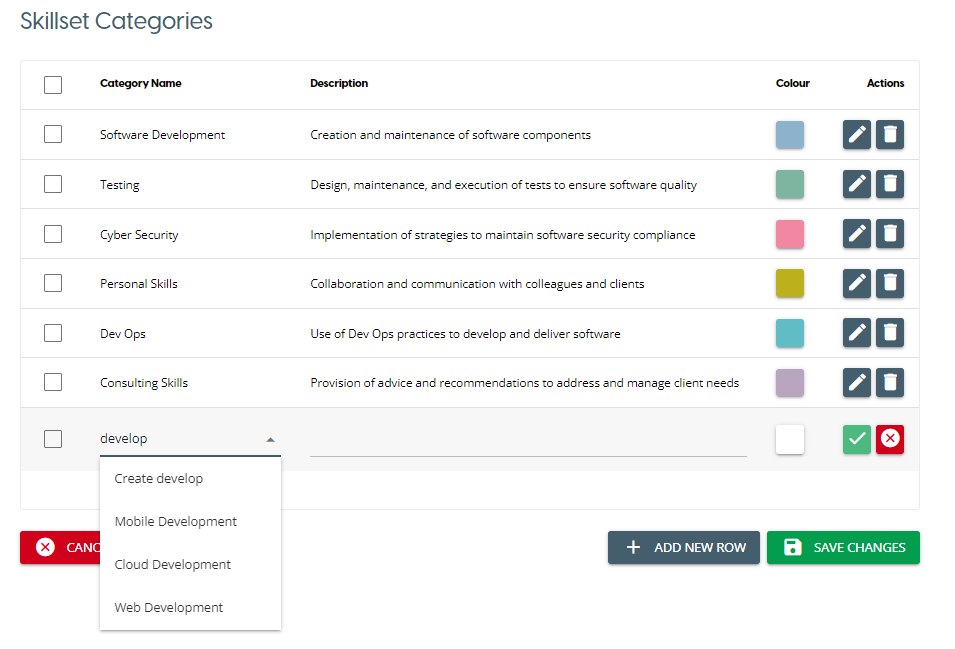Viewport: 955px width, 649px height.
Task: Click the Add New Row button
Action: [x=684, y=548]
